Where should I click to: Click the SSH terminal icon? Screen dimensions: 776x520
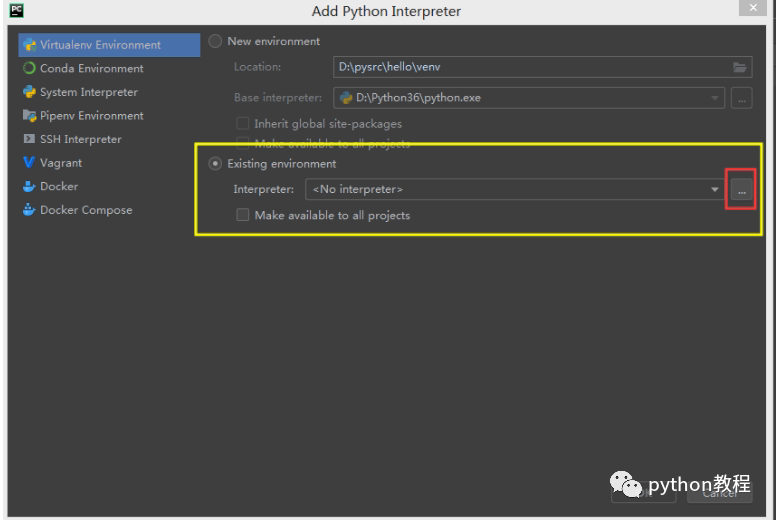pos(29,139)
